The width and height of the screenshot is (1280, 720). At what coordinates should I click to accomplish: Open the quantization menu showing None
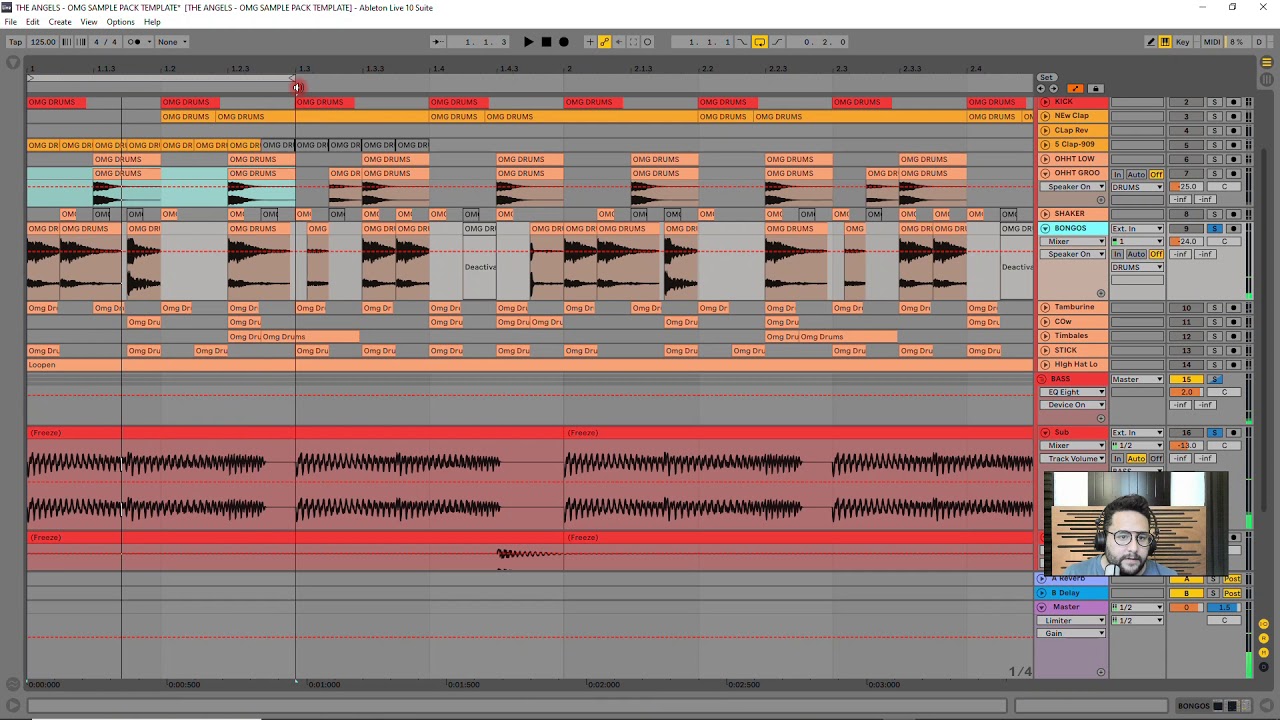172,42
